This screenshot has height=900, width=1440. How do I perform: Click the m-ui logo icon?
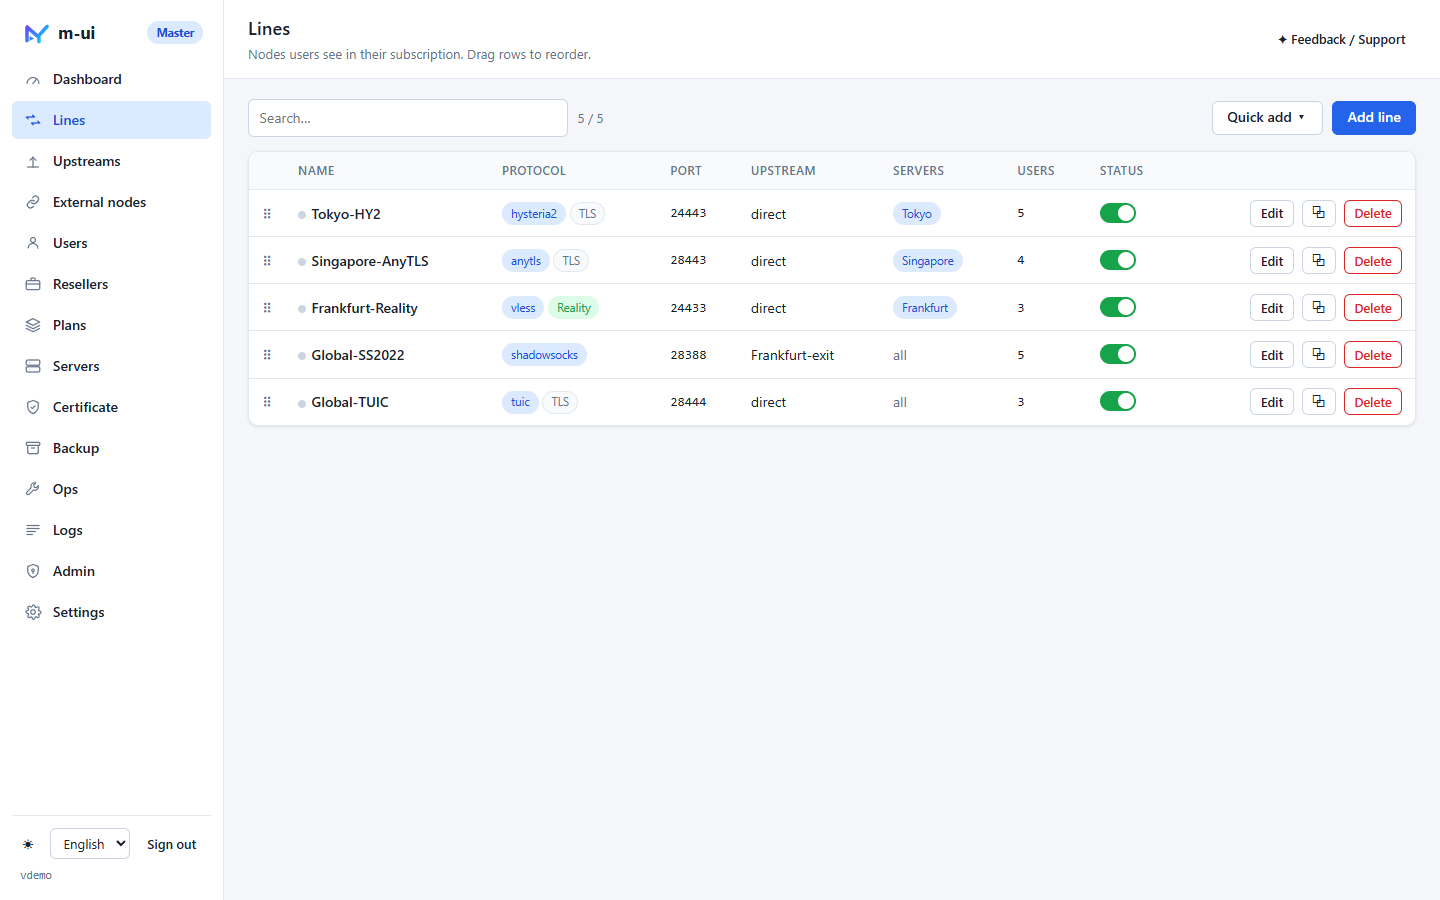click(x=36, y=33)
